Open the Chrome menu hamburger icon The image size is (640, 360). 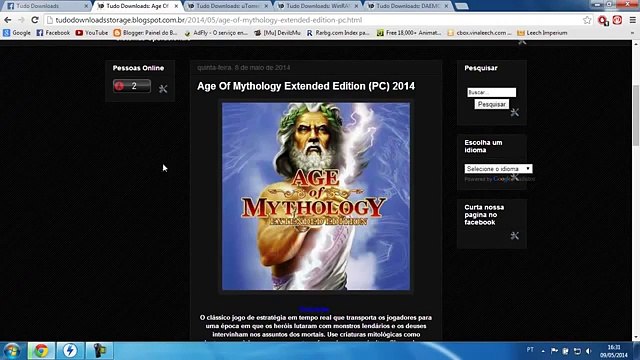click(x=633, y=20)
